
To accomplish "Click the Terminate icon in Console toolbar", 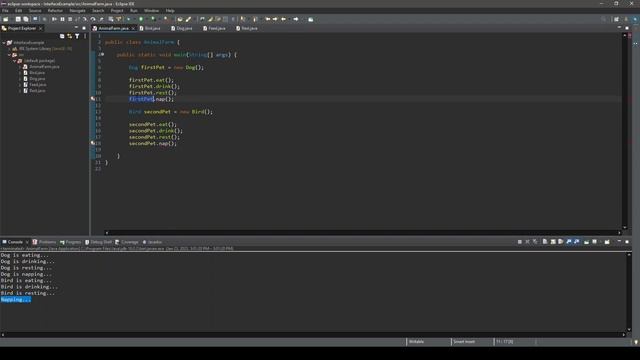I will click(x=520, y=242).
